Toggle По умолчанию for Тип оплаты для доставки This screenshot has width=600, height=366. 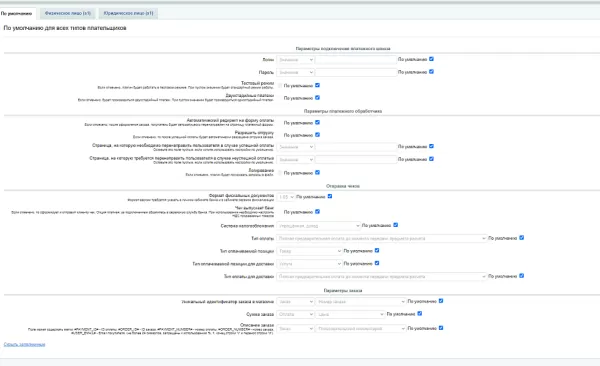click(522, 276)
